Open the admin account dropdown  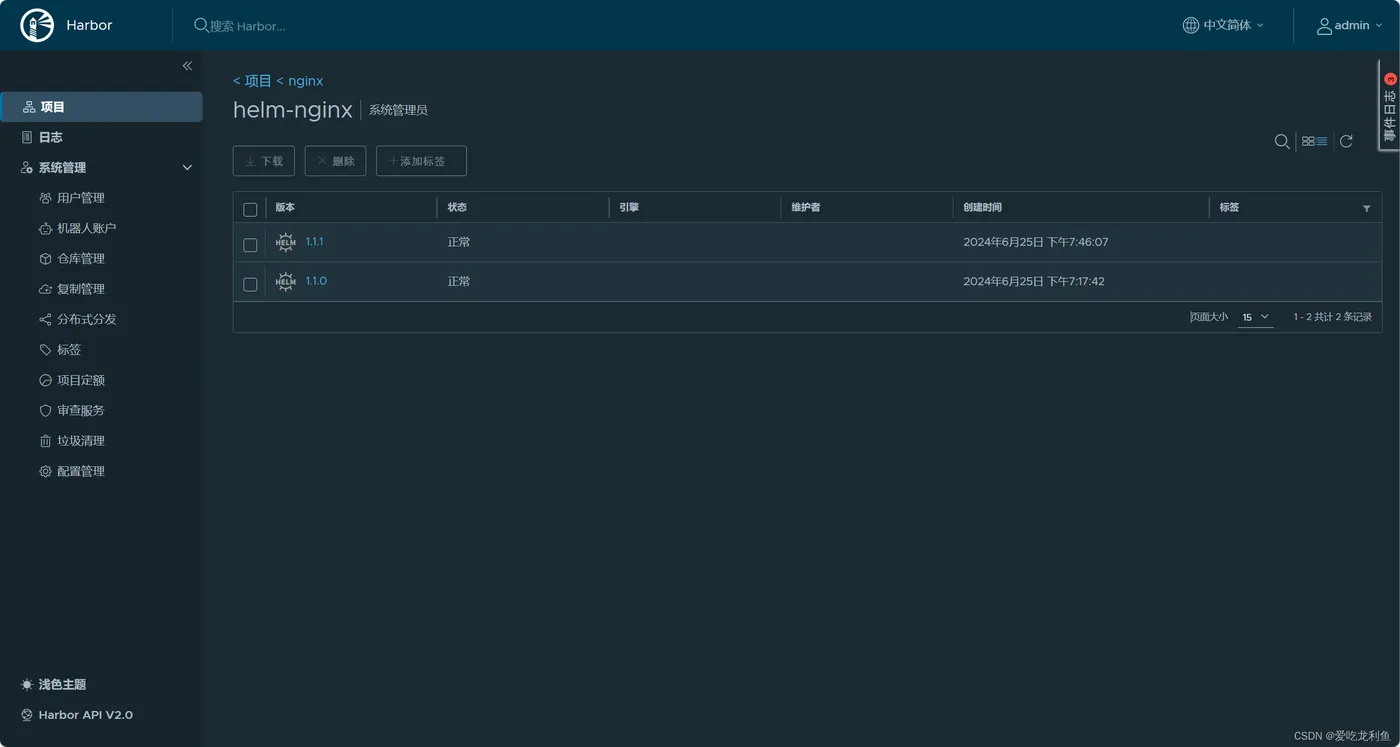point(1350,25)
